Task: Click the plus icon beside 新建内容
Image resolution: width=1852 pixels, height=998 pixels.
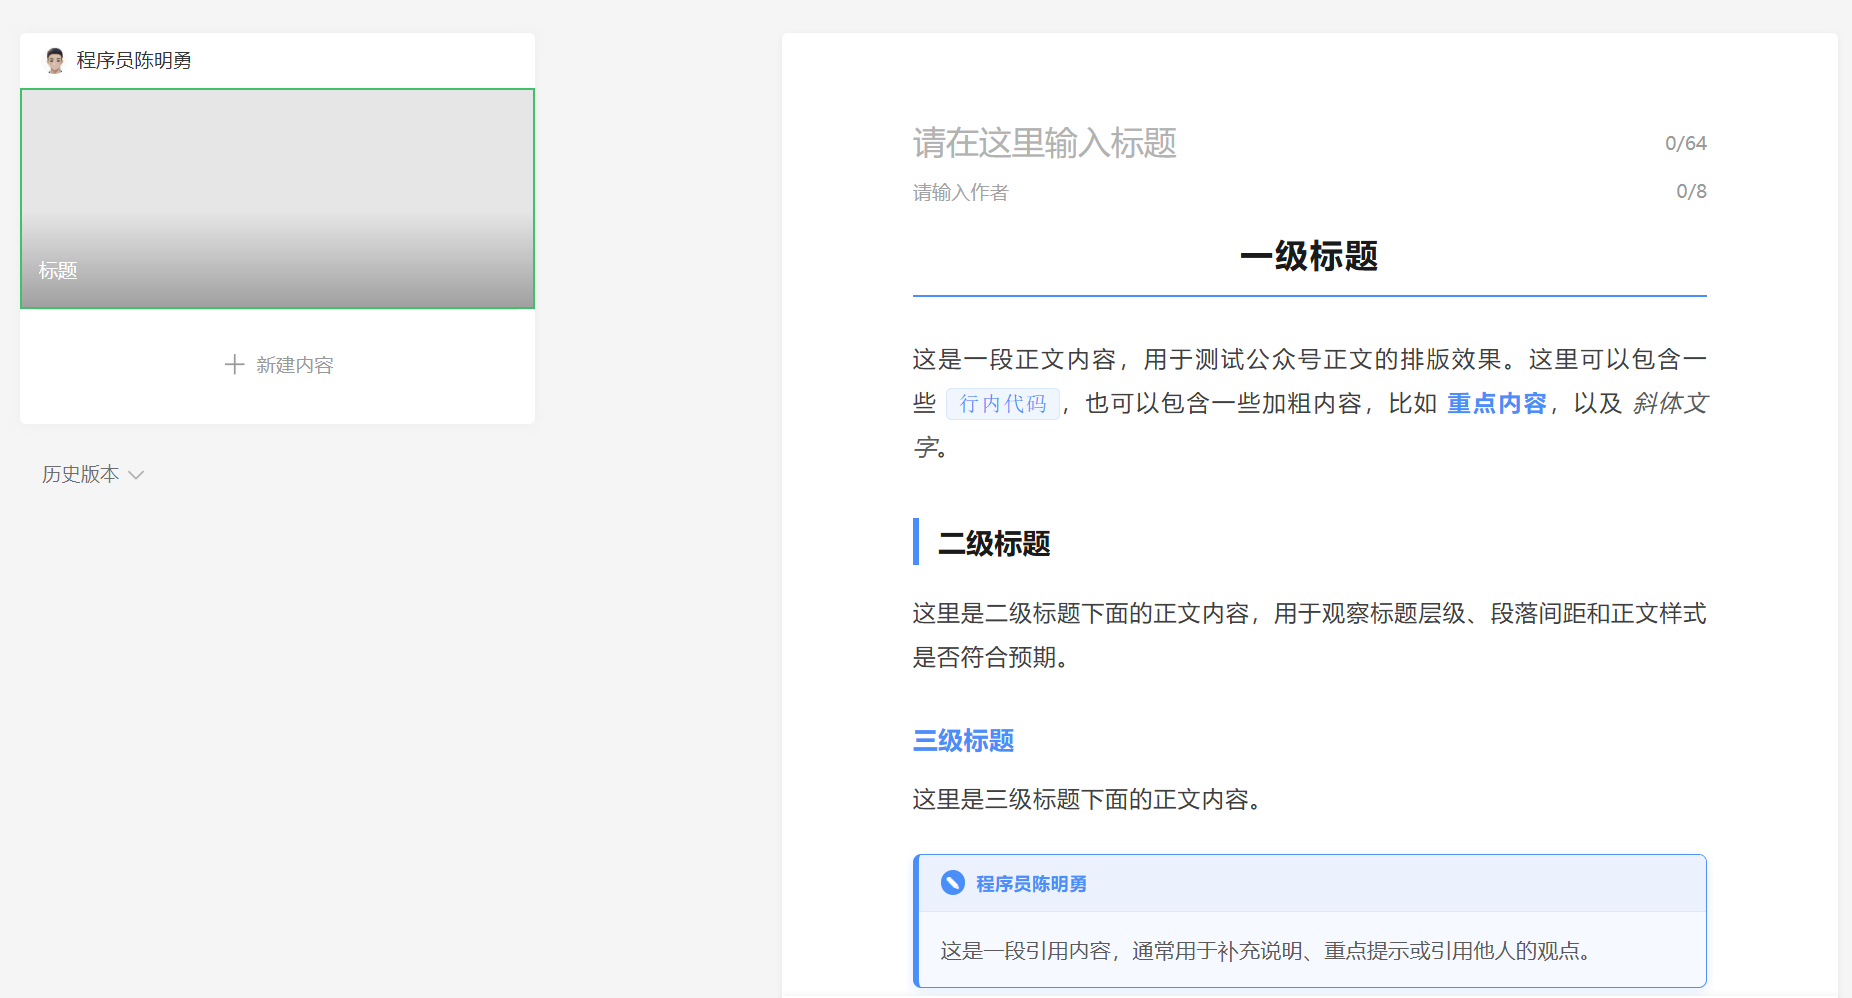Action: point(234,365)
